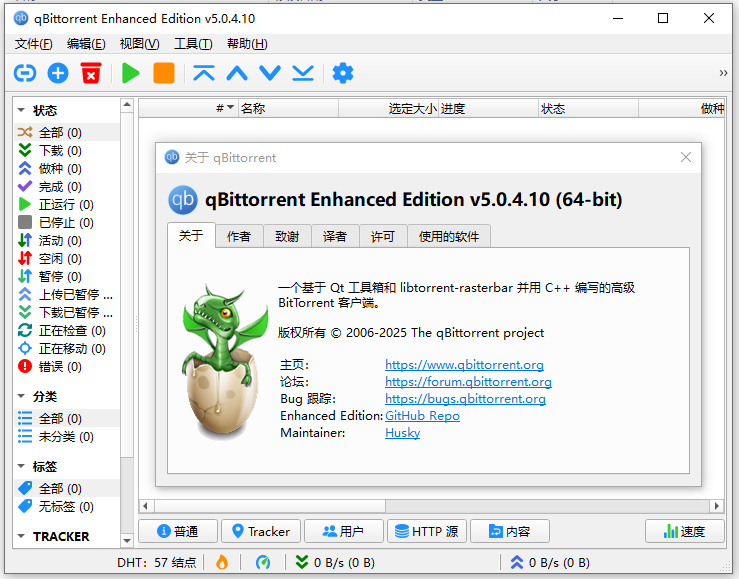739x579 pixels.
Task: Click the add torrent file plus icon
Action: tap(58, 73)
